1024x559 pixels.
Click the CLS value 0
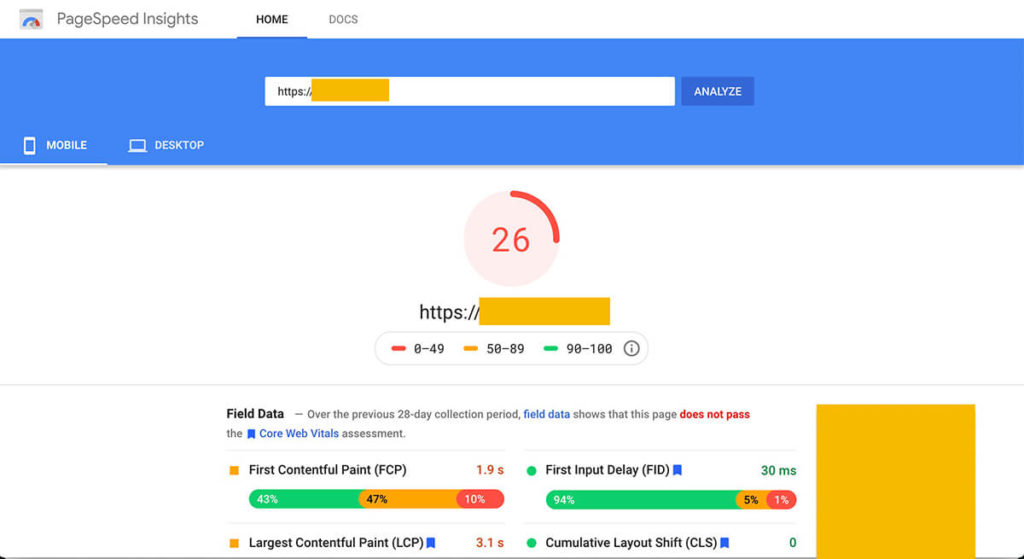click(792, 543)
